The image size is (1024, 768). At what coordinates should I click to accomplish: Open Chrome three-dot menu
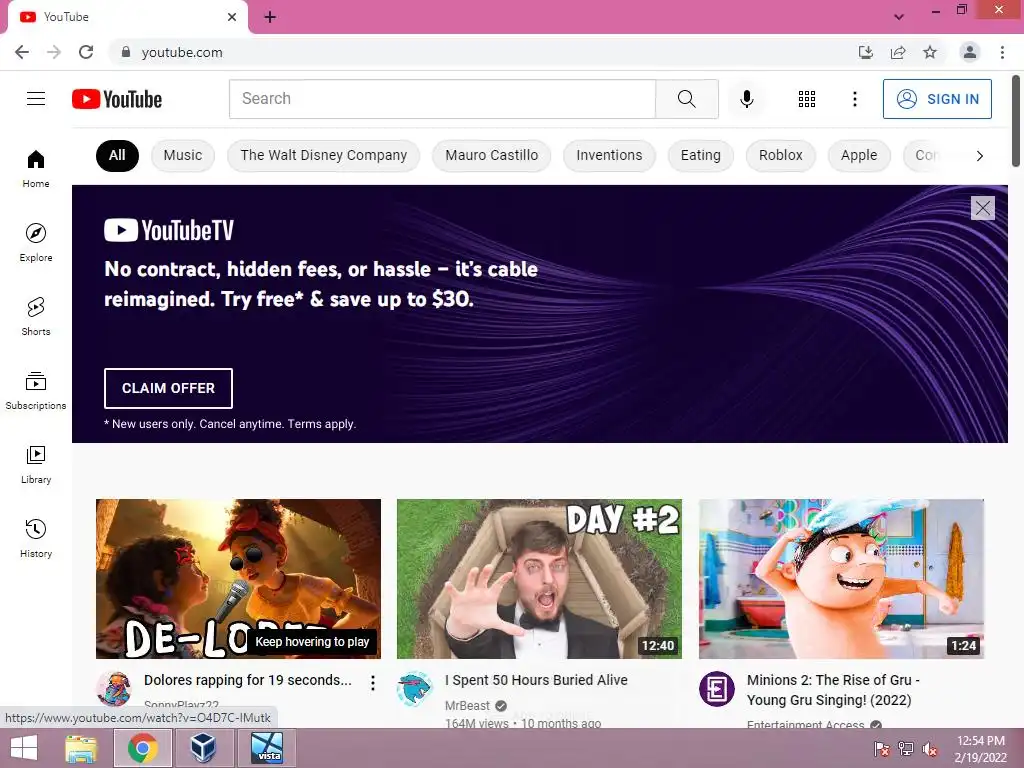click(1002, 52)
